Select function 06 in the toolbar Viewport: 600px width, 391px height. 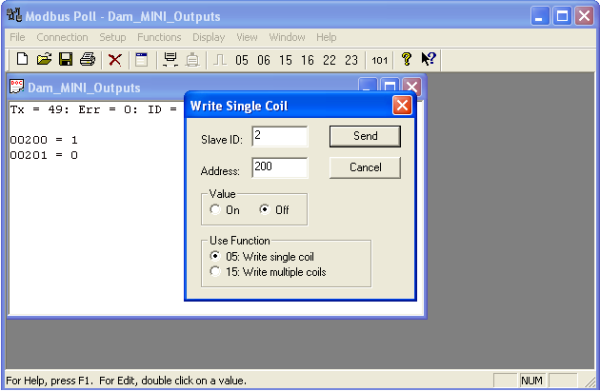click(x=263, y=60)
